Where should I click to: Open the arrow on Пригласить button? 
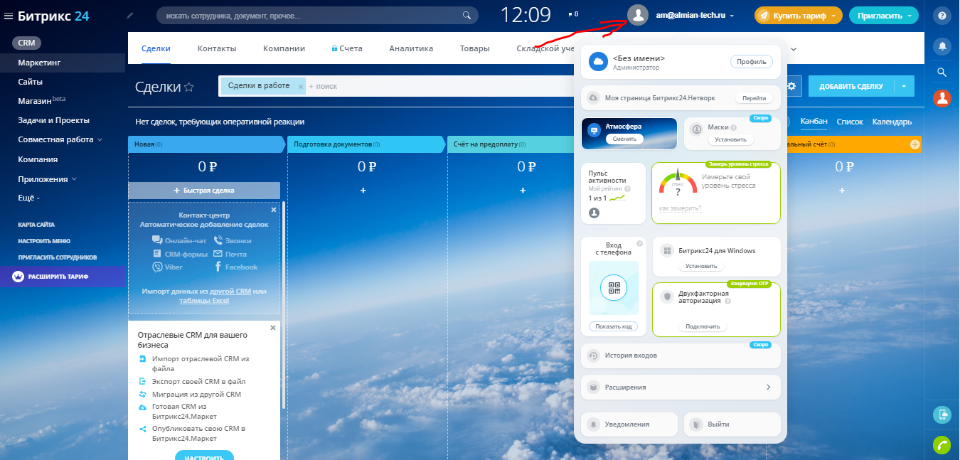910,16
